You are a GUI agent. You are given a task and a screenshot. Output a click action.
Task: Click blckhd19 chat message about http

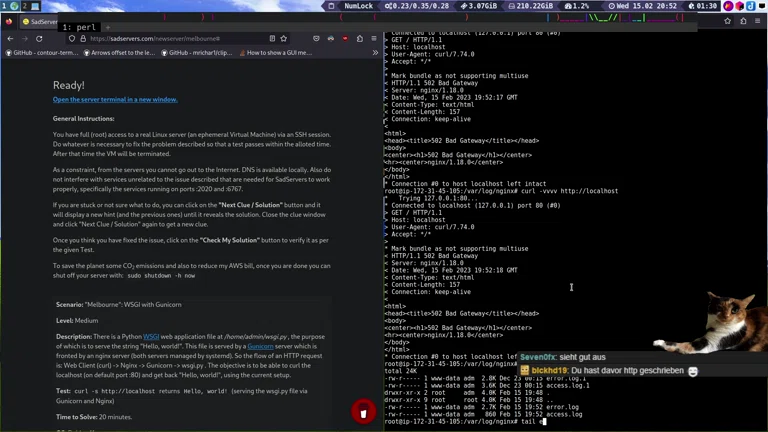click(x=609, y=371)
